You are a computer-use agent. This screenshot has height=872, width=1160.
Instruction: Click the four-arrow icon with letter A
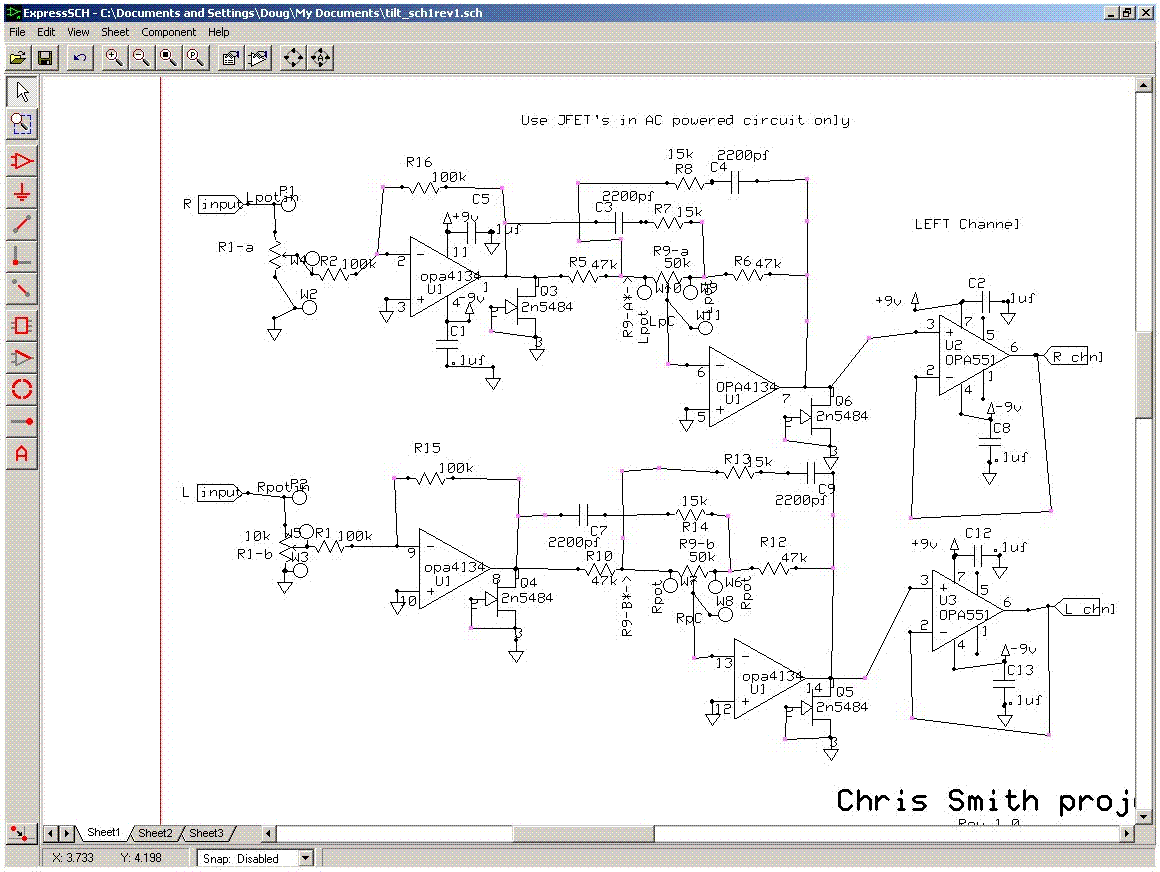click(x=320, y=58)
